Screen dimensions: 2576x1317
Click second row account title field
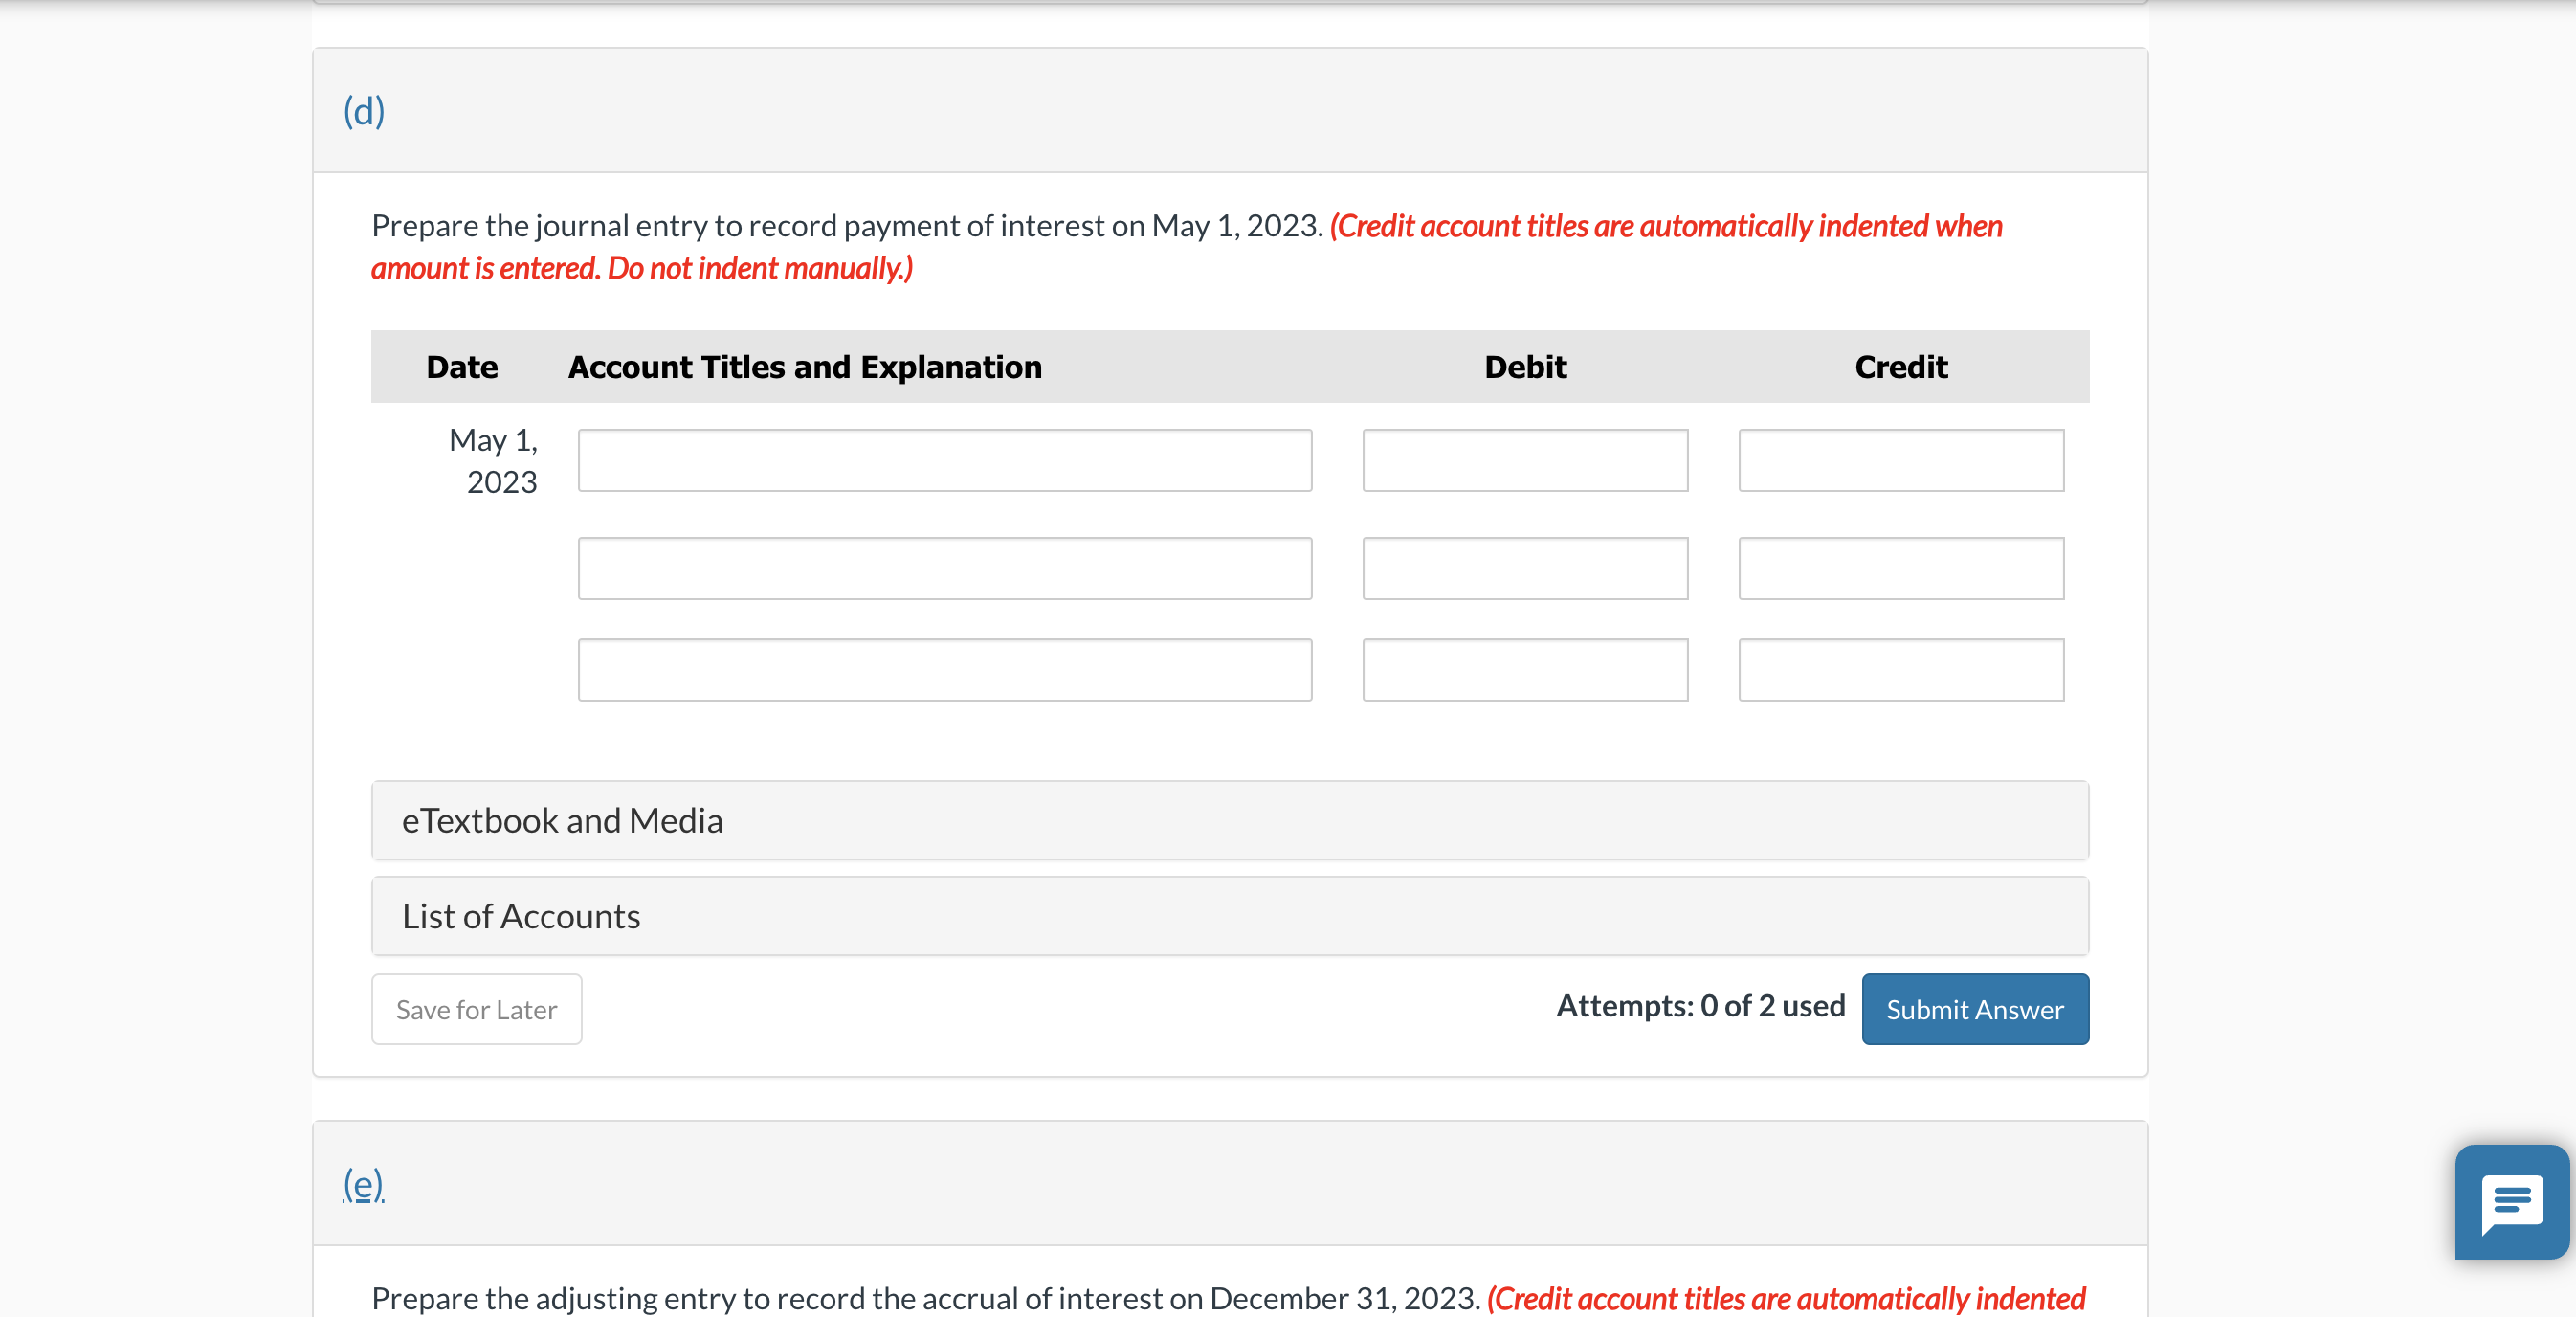pyautogui.click(x=945, y=568)
